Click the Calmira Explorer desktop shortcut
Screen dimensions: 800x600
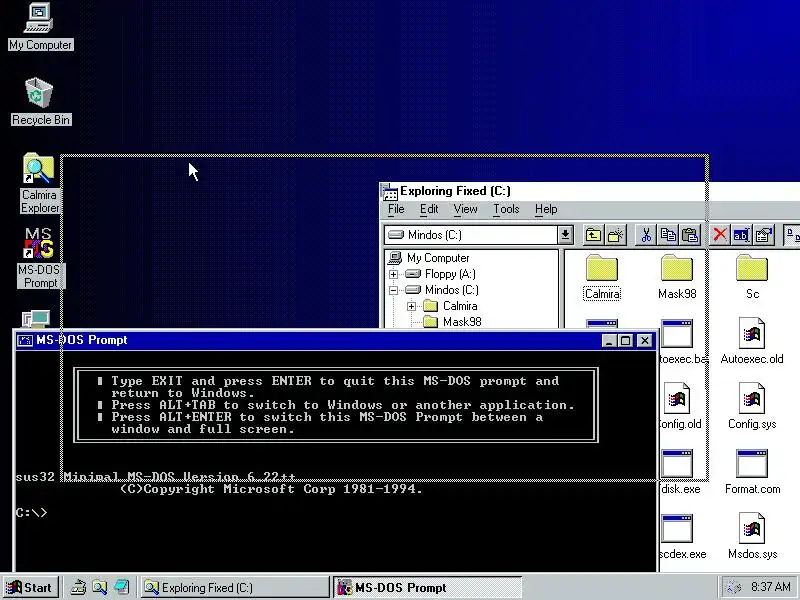pos(39,184)
